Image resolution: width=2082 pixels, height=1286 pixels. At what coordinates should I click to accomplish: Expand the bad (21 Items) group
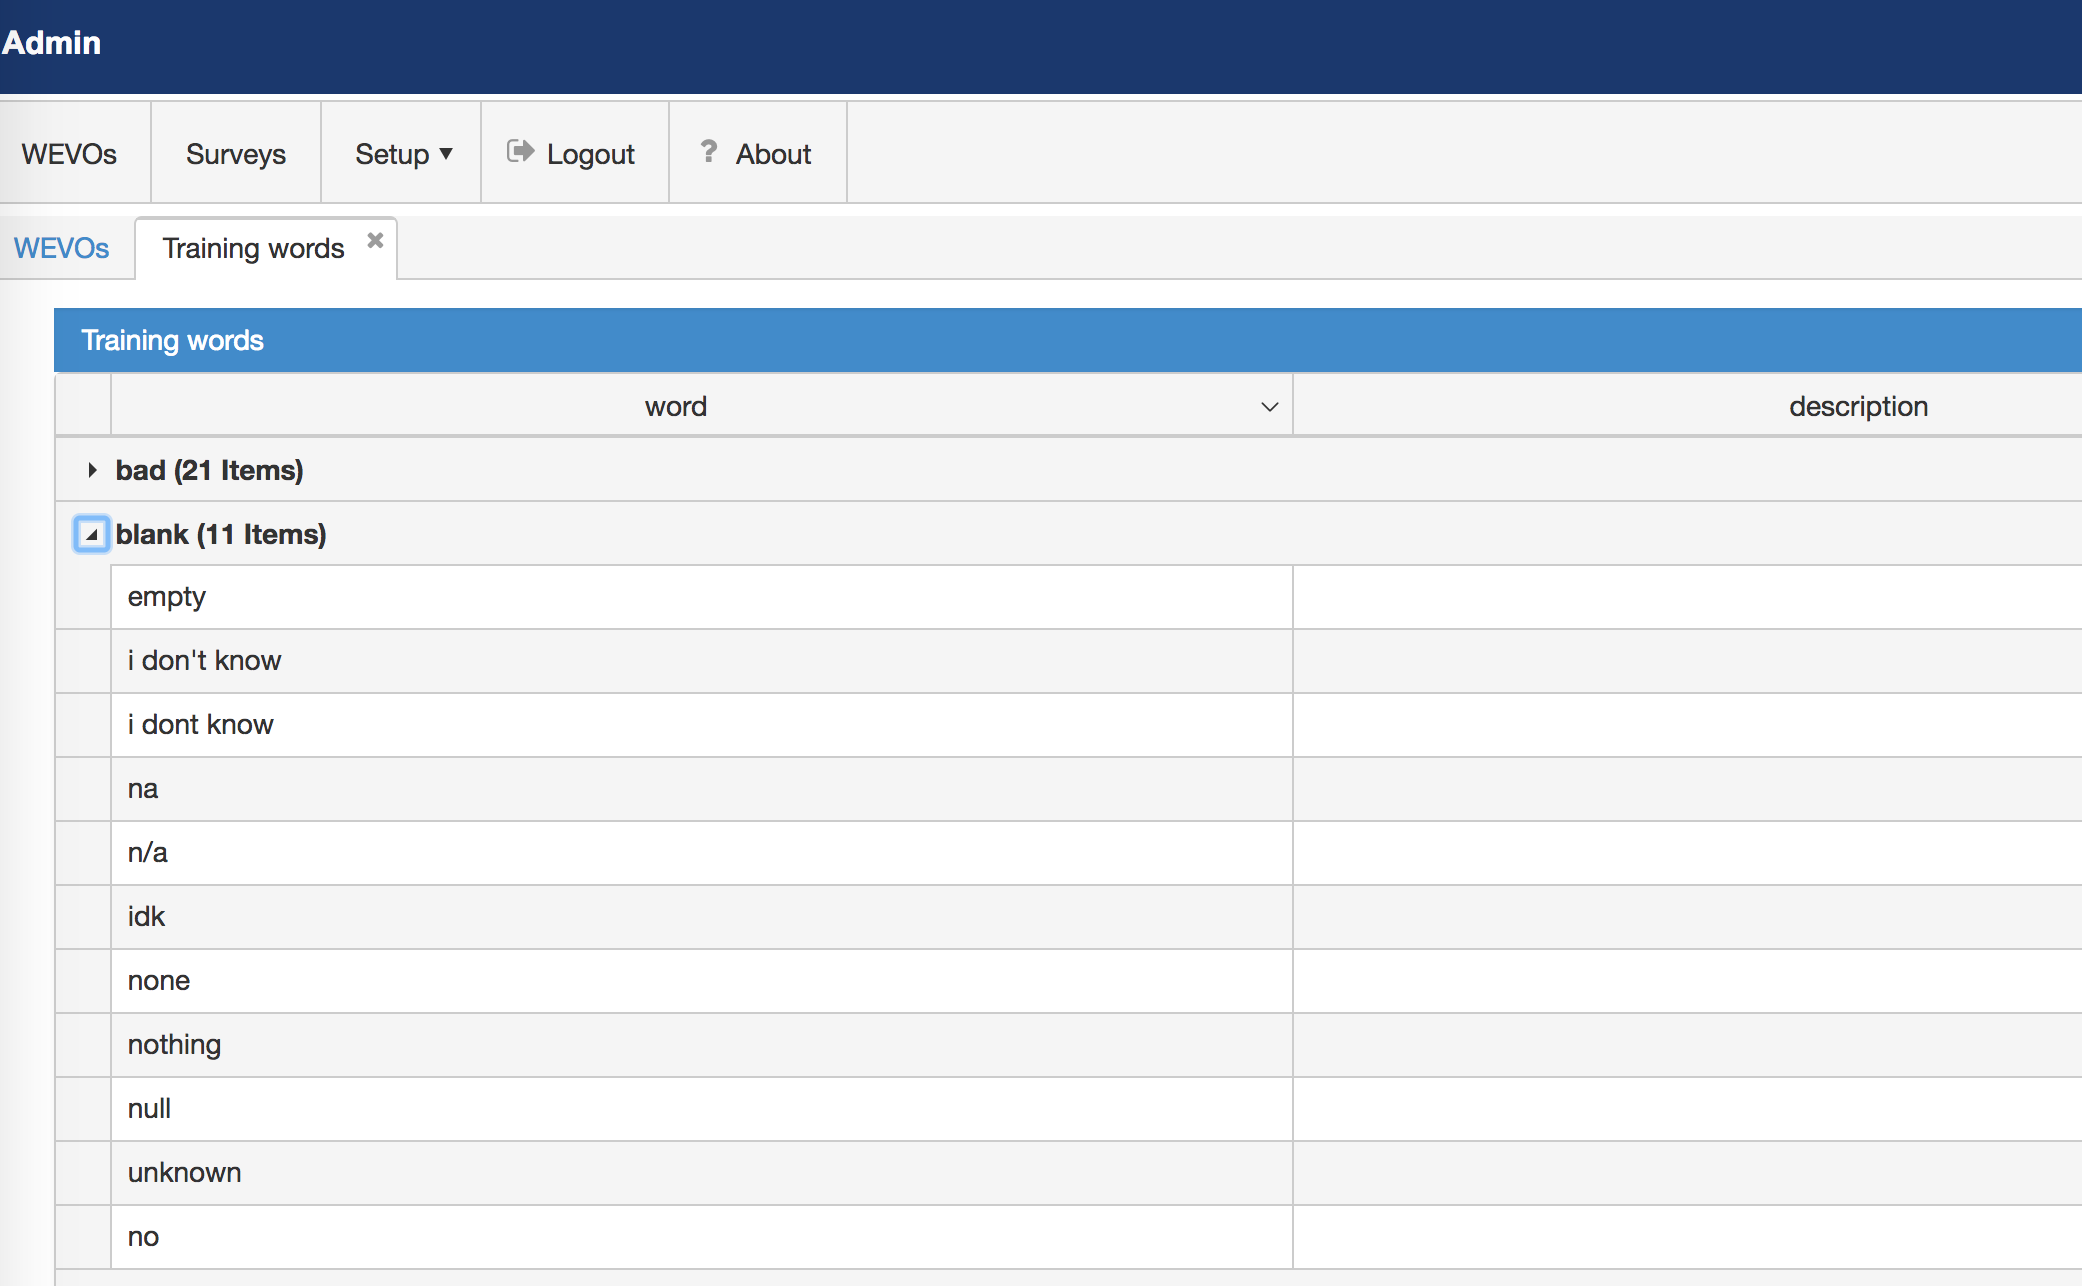click(x=92, y=470)
